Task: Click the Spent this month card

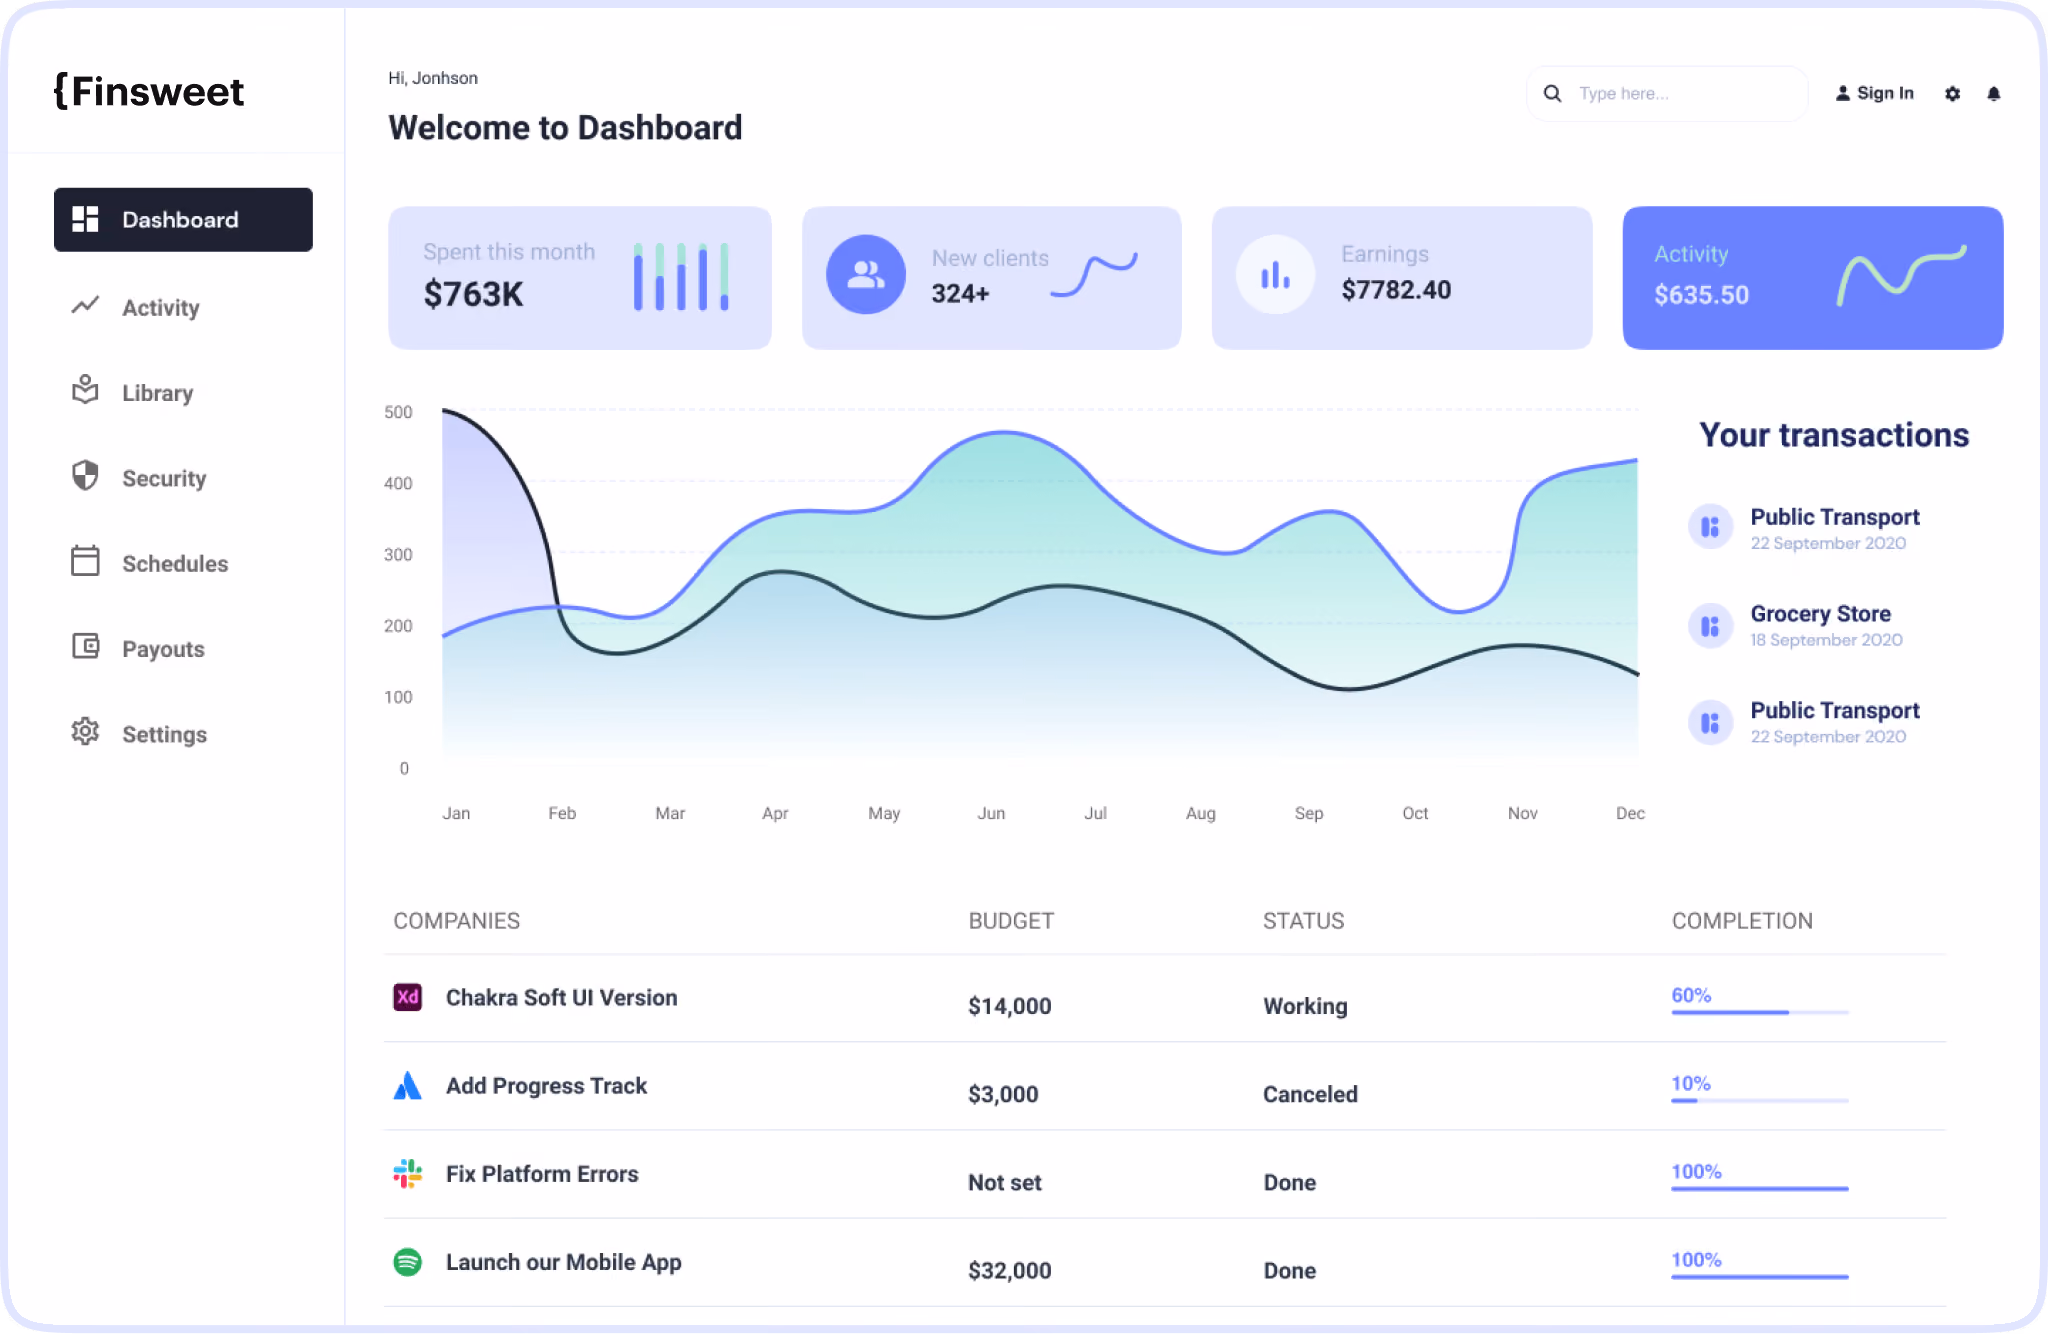Action: pyautogui.click(x=580, y=278)
